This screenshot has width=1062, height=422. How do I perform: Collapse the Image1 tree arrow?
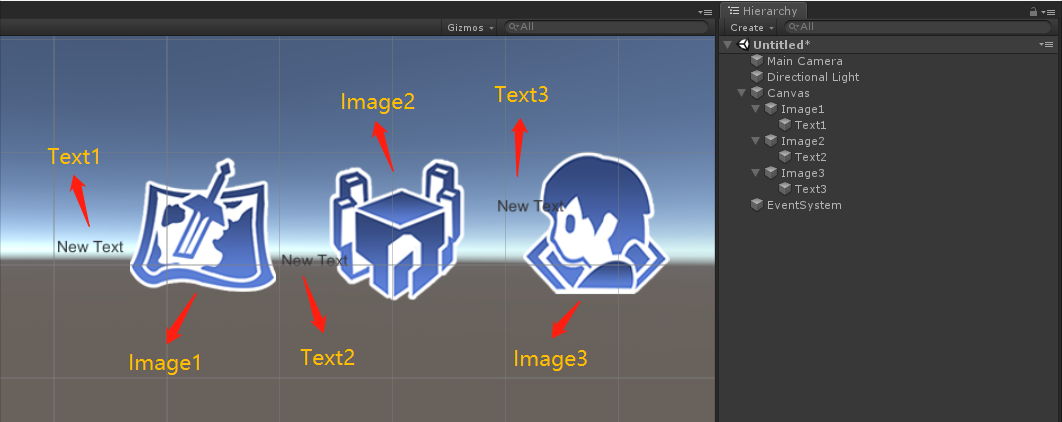click(755, 109)
